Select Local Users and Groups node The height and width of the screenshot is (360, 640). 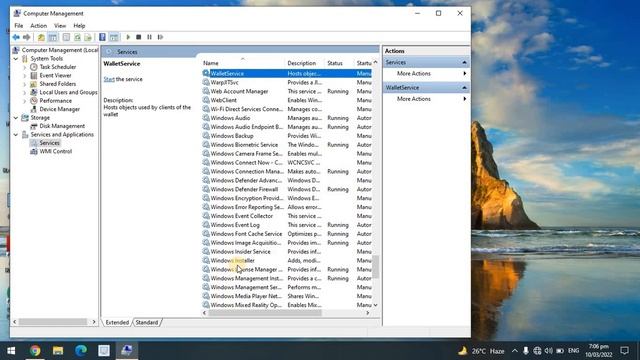[68, 92]
